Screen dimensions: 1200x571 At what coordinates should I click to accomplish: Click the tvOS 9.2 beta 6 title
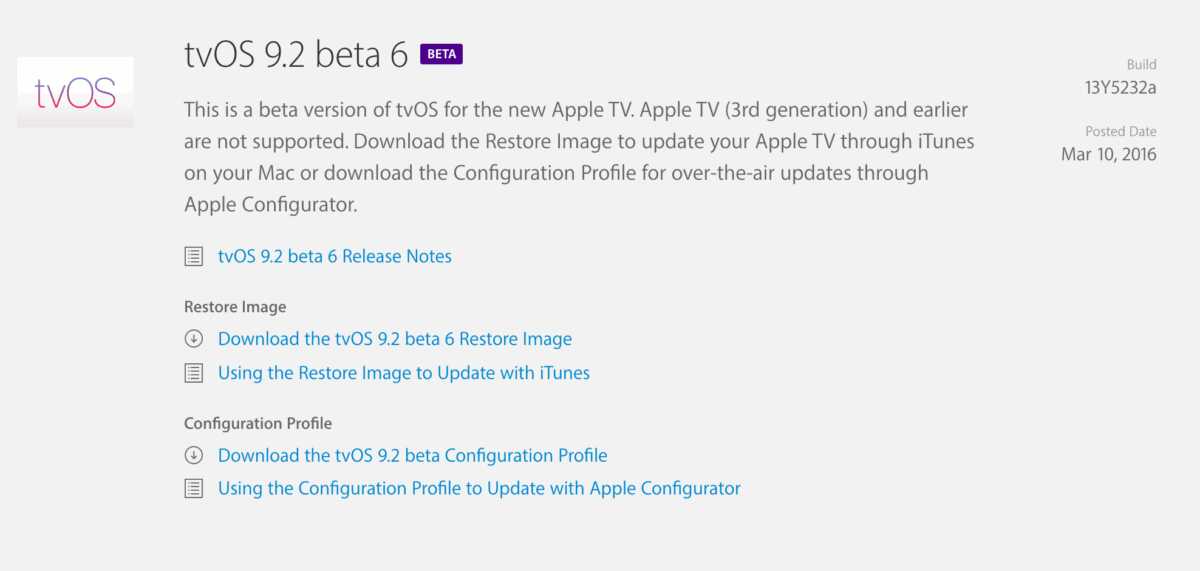[x=296, y=55]
